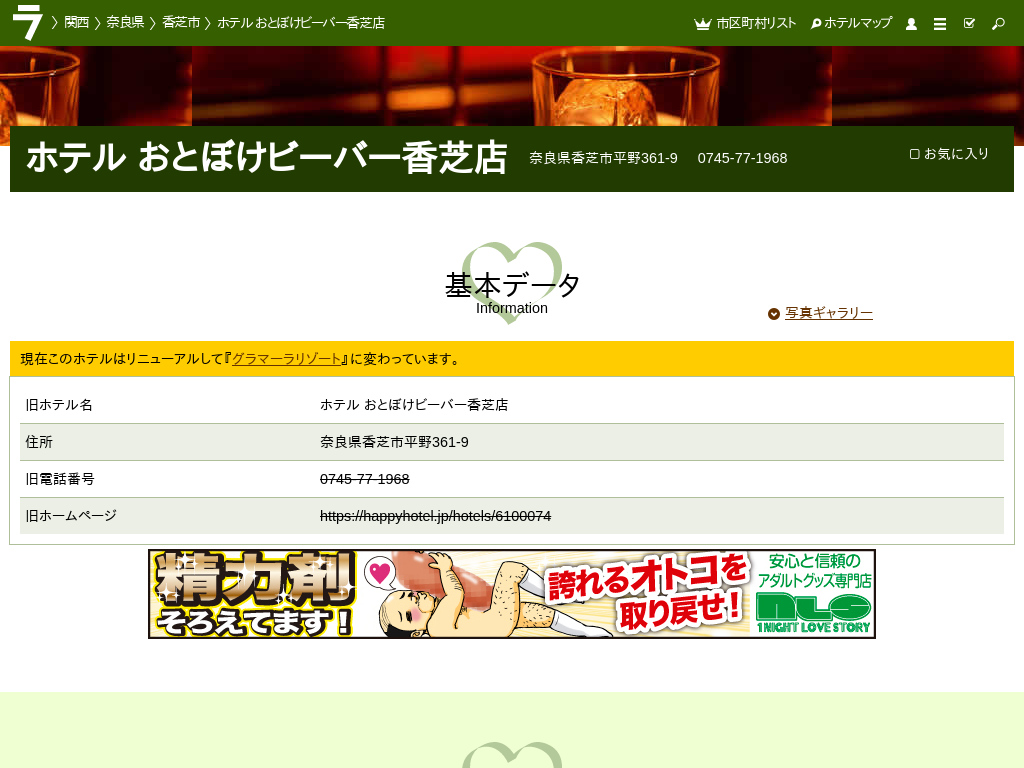Open 市区町村リスト menu item
Image resolution: width=1024 pixels, height=768 pixels.
click(756, 23)
